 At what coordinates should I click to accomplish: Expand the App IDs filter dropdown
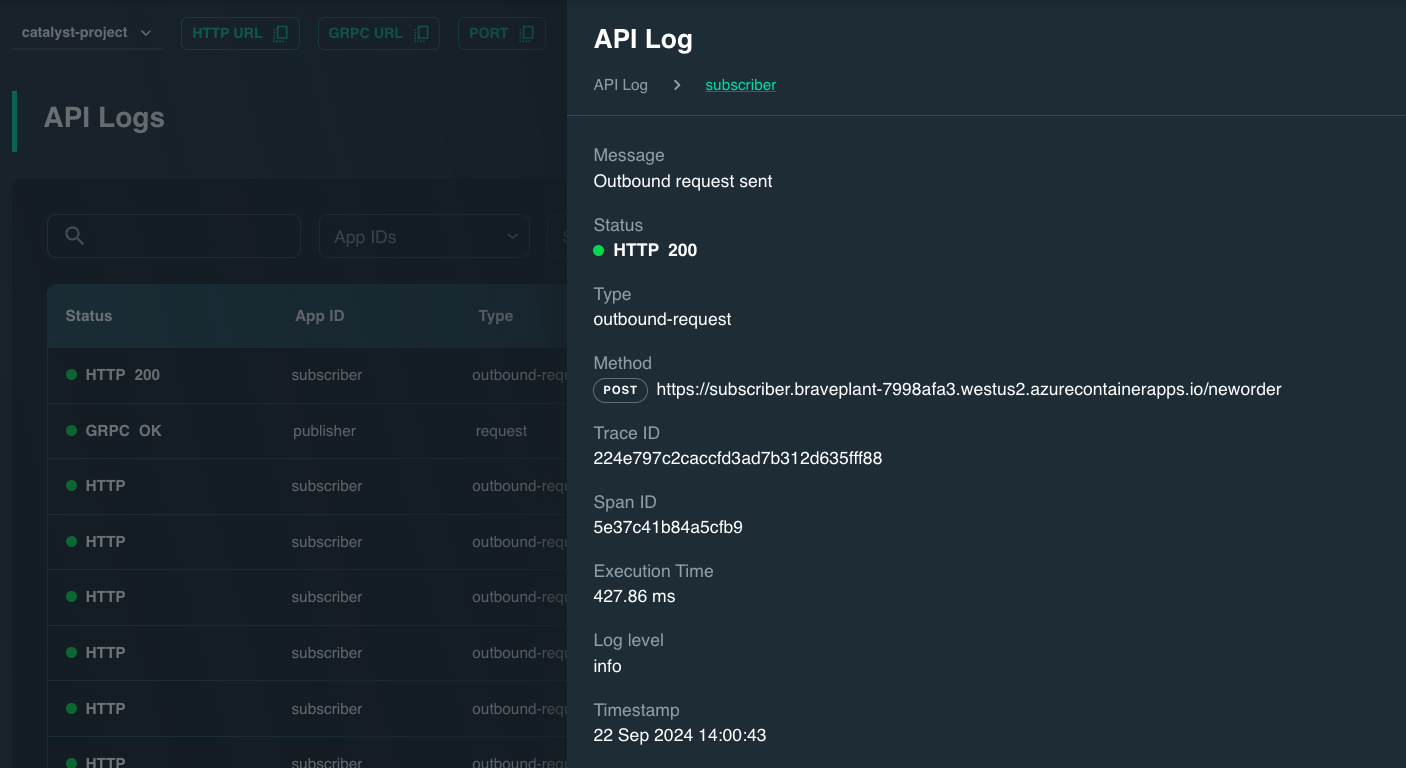click(424, 237)
